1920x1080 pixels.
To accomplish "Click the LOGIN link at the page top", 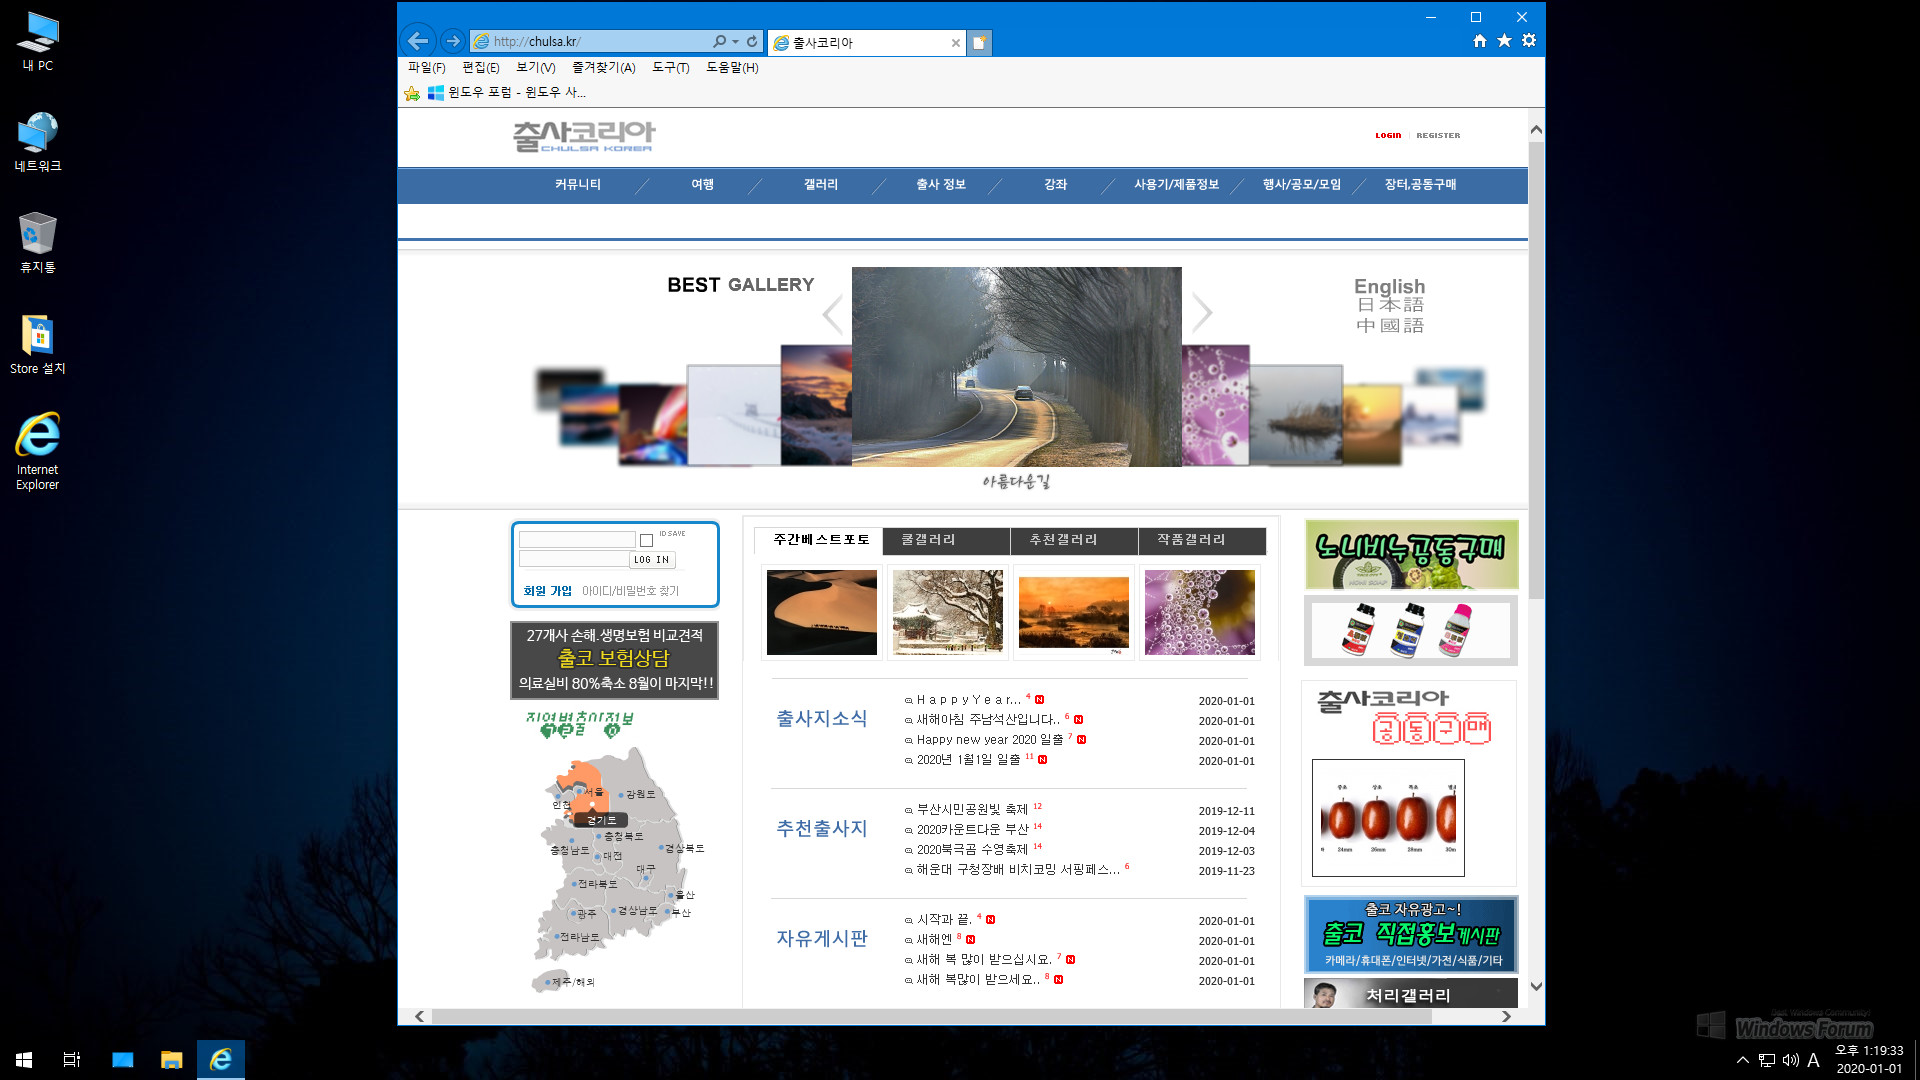I will pyautogui.click(x=1388, y=135).
